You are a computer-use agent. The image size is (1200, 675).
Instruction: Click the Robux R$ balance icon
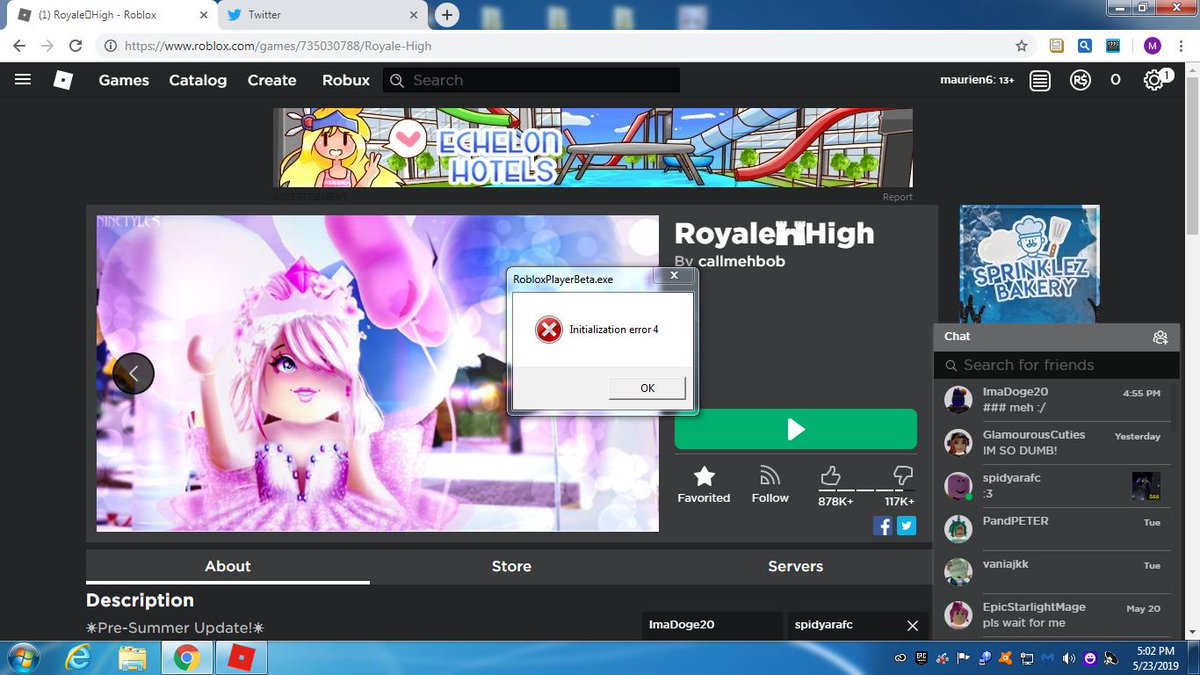[1080, 80]
